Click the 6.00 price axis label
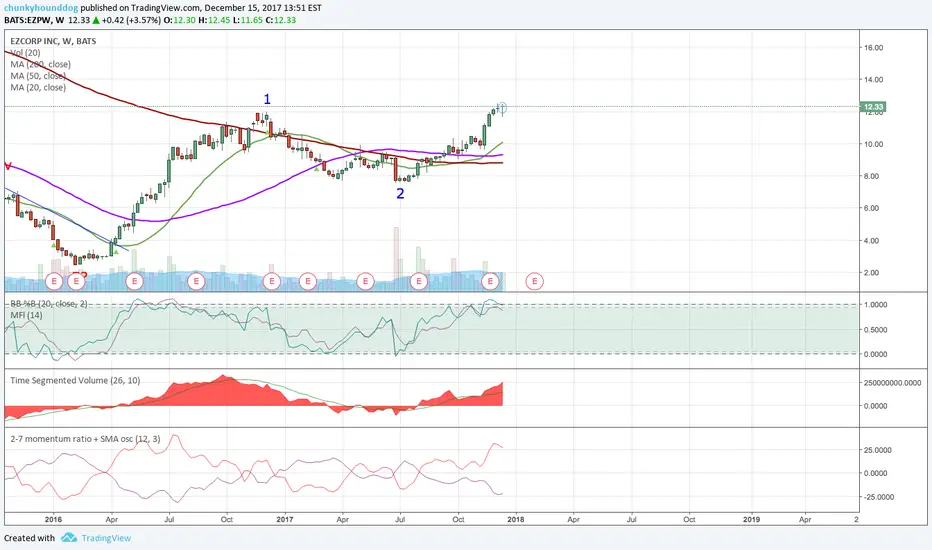Image resolution: width=932 pixels, height=550 pixels. click(873, 208)
